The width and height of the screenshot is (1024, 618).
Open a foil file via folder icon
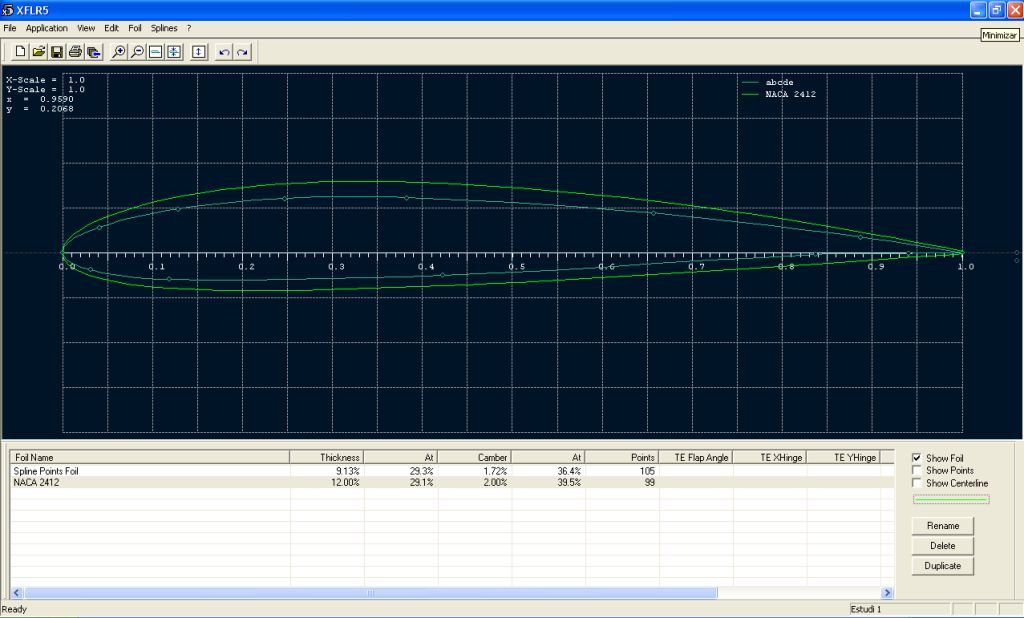38,52
